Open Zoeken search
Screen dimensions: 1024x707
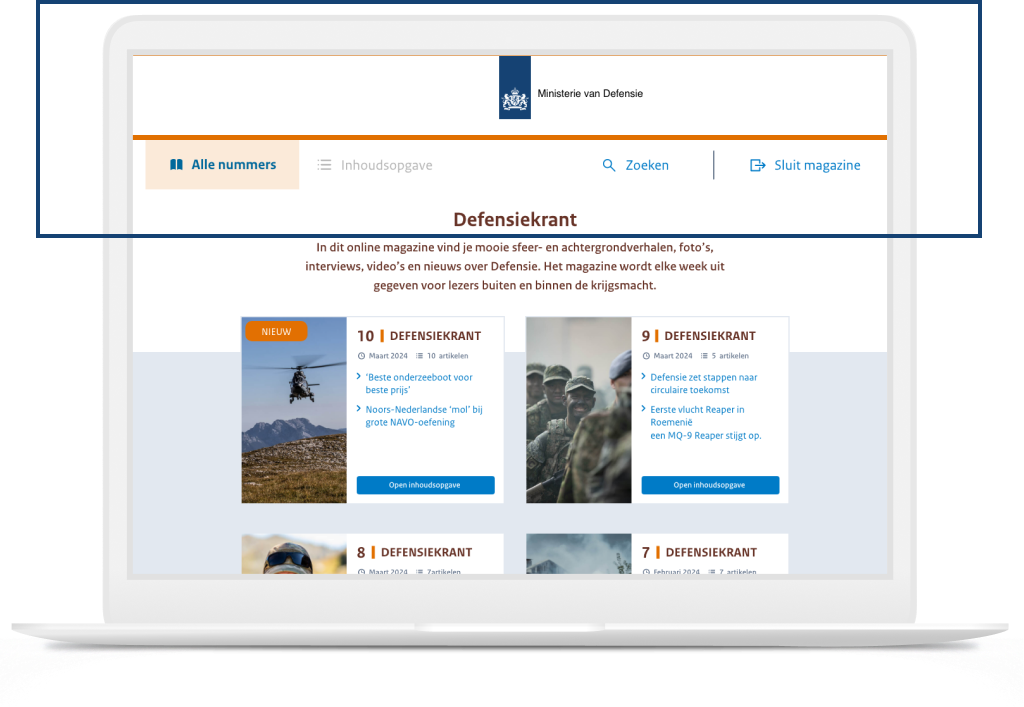pyautogui.click(x=635, y=165)
